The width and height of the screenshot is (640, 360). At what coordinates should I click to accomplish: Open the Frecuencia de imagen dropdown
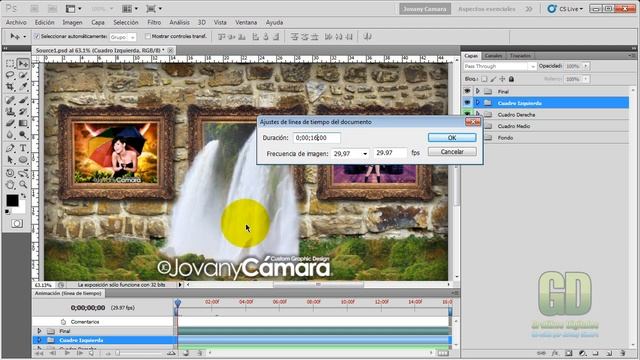[364, 153]
